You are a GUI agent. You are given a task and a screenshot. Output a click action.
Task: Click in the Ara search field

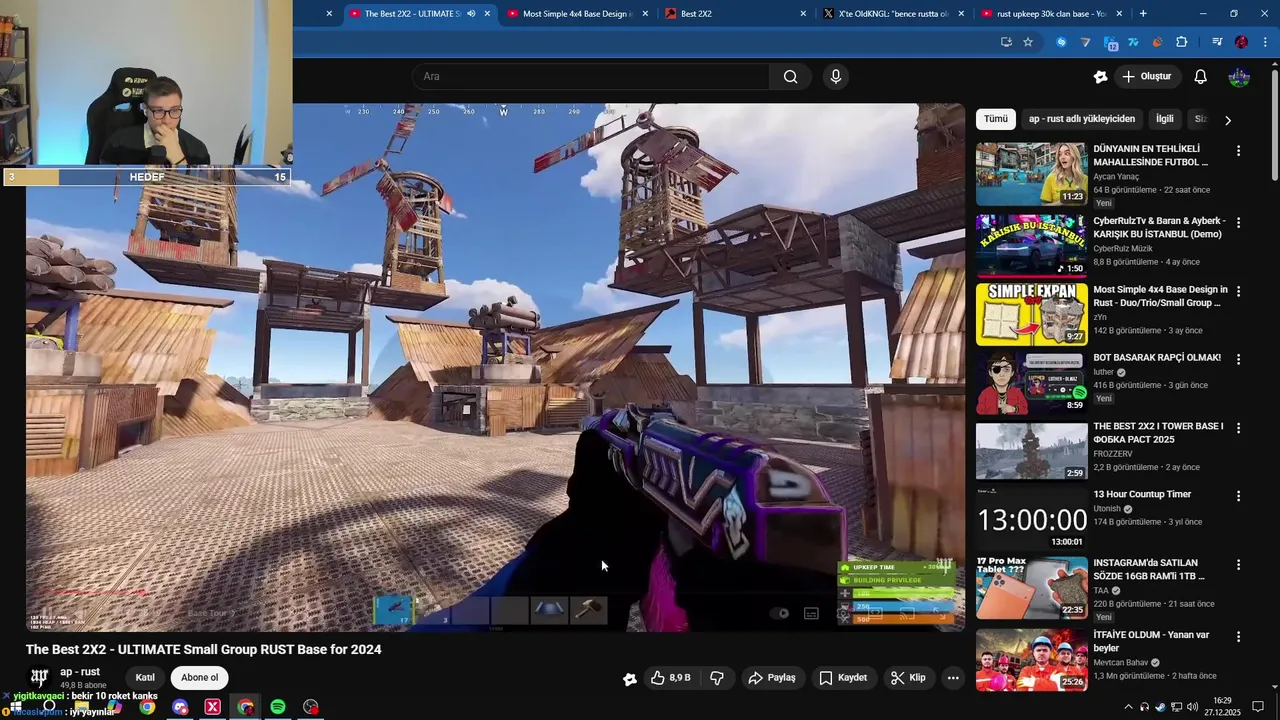pos(590,77)
